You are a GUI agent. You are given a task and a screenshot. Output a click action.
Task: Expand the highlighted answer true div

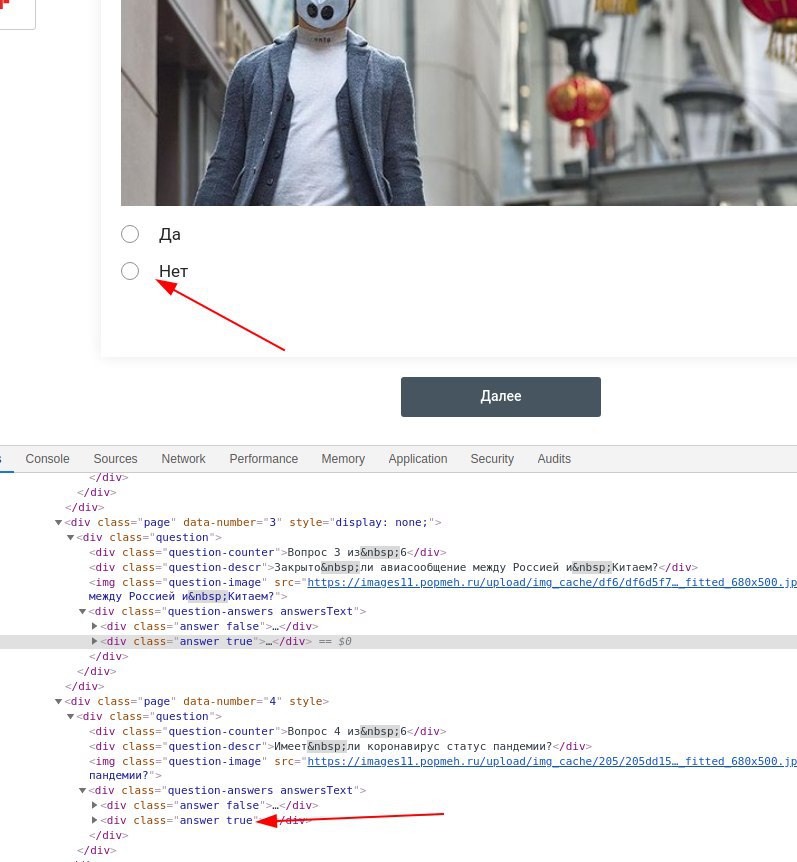tap(95, 641)
